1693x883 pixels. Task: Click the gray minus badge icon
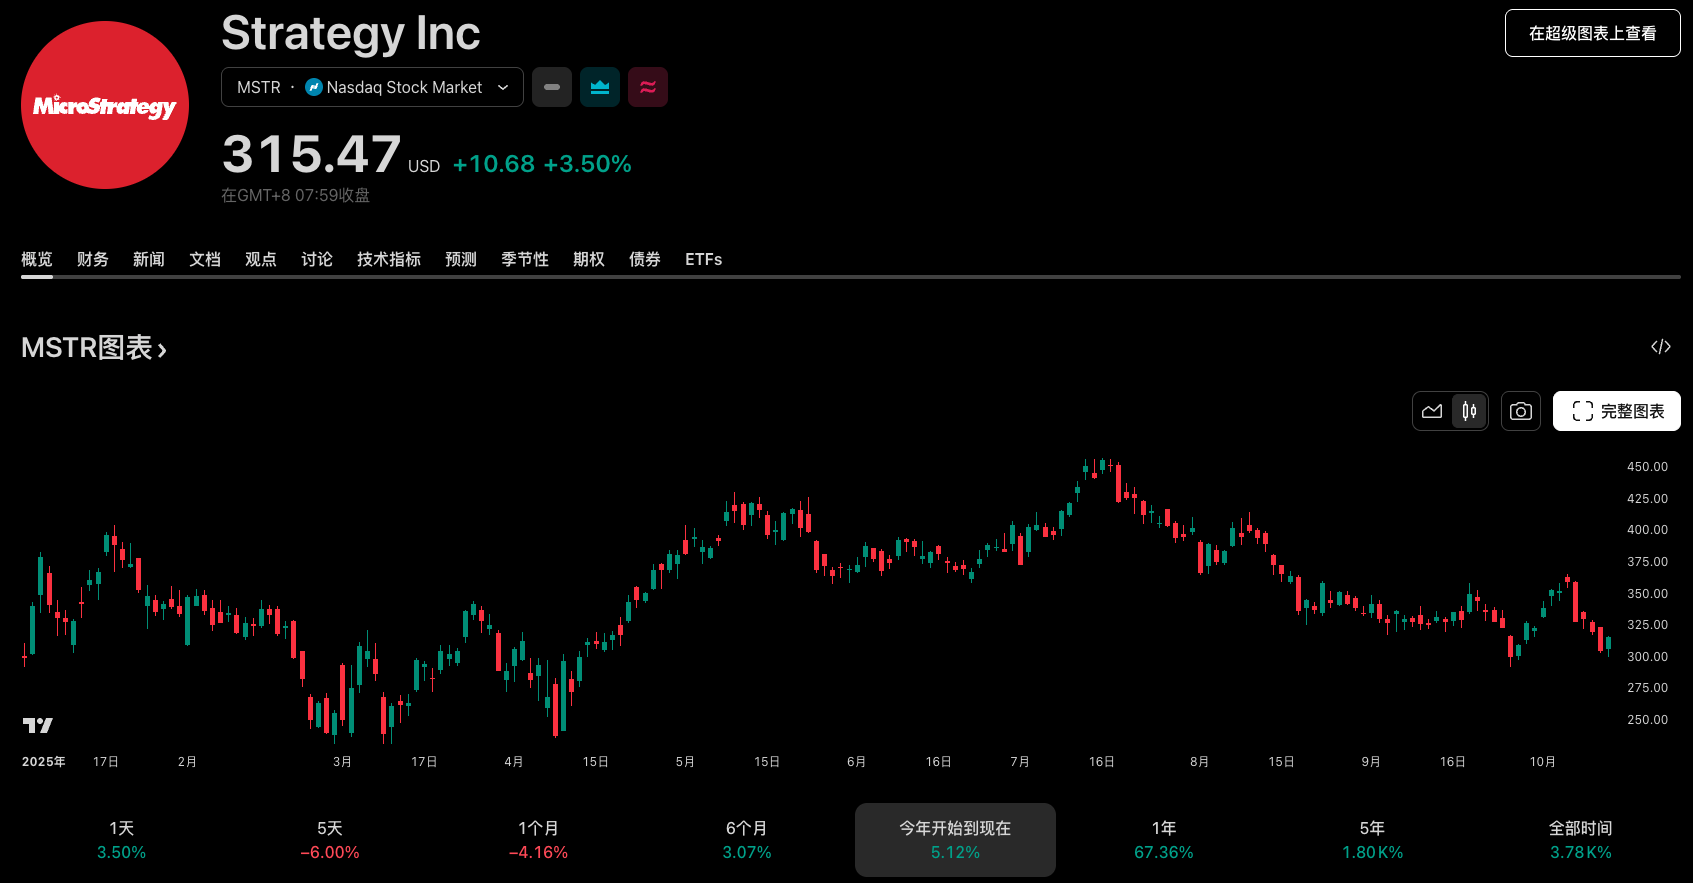[x=552, y=87]
